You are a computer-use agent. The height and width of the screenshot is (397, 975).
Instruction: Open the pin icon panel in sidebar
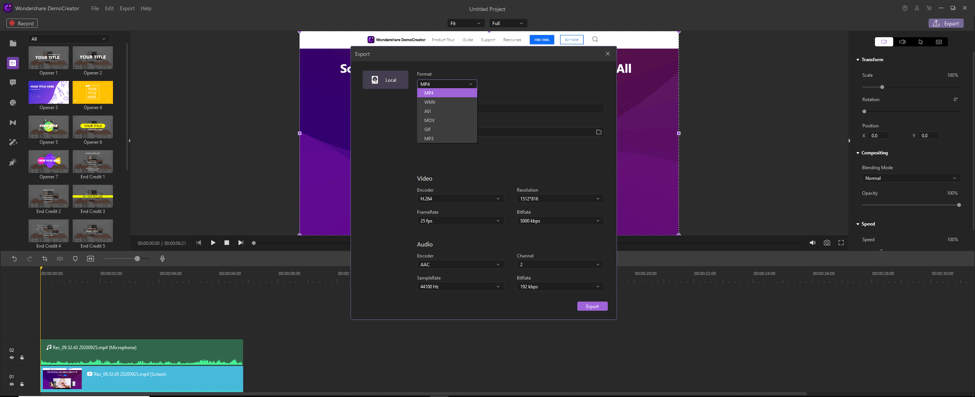coord(12,162)
